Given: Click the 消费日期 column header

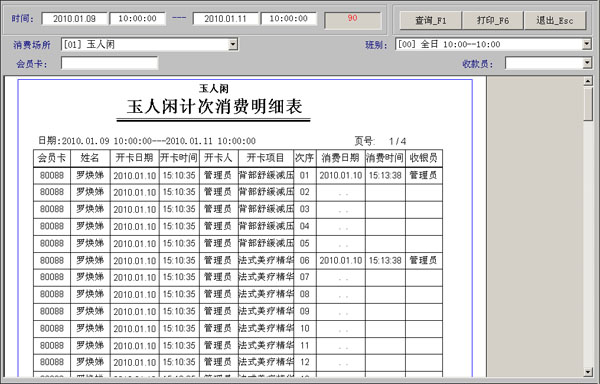Looking at the screenshot, I should 341,158.
